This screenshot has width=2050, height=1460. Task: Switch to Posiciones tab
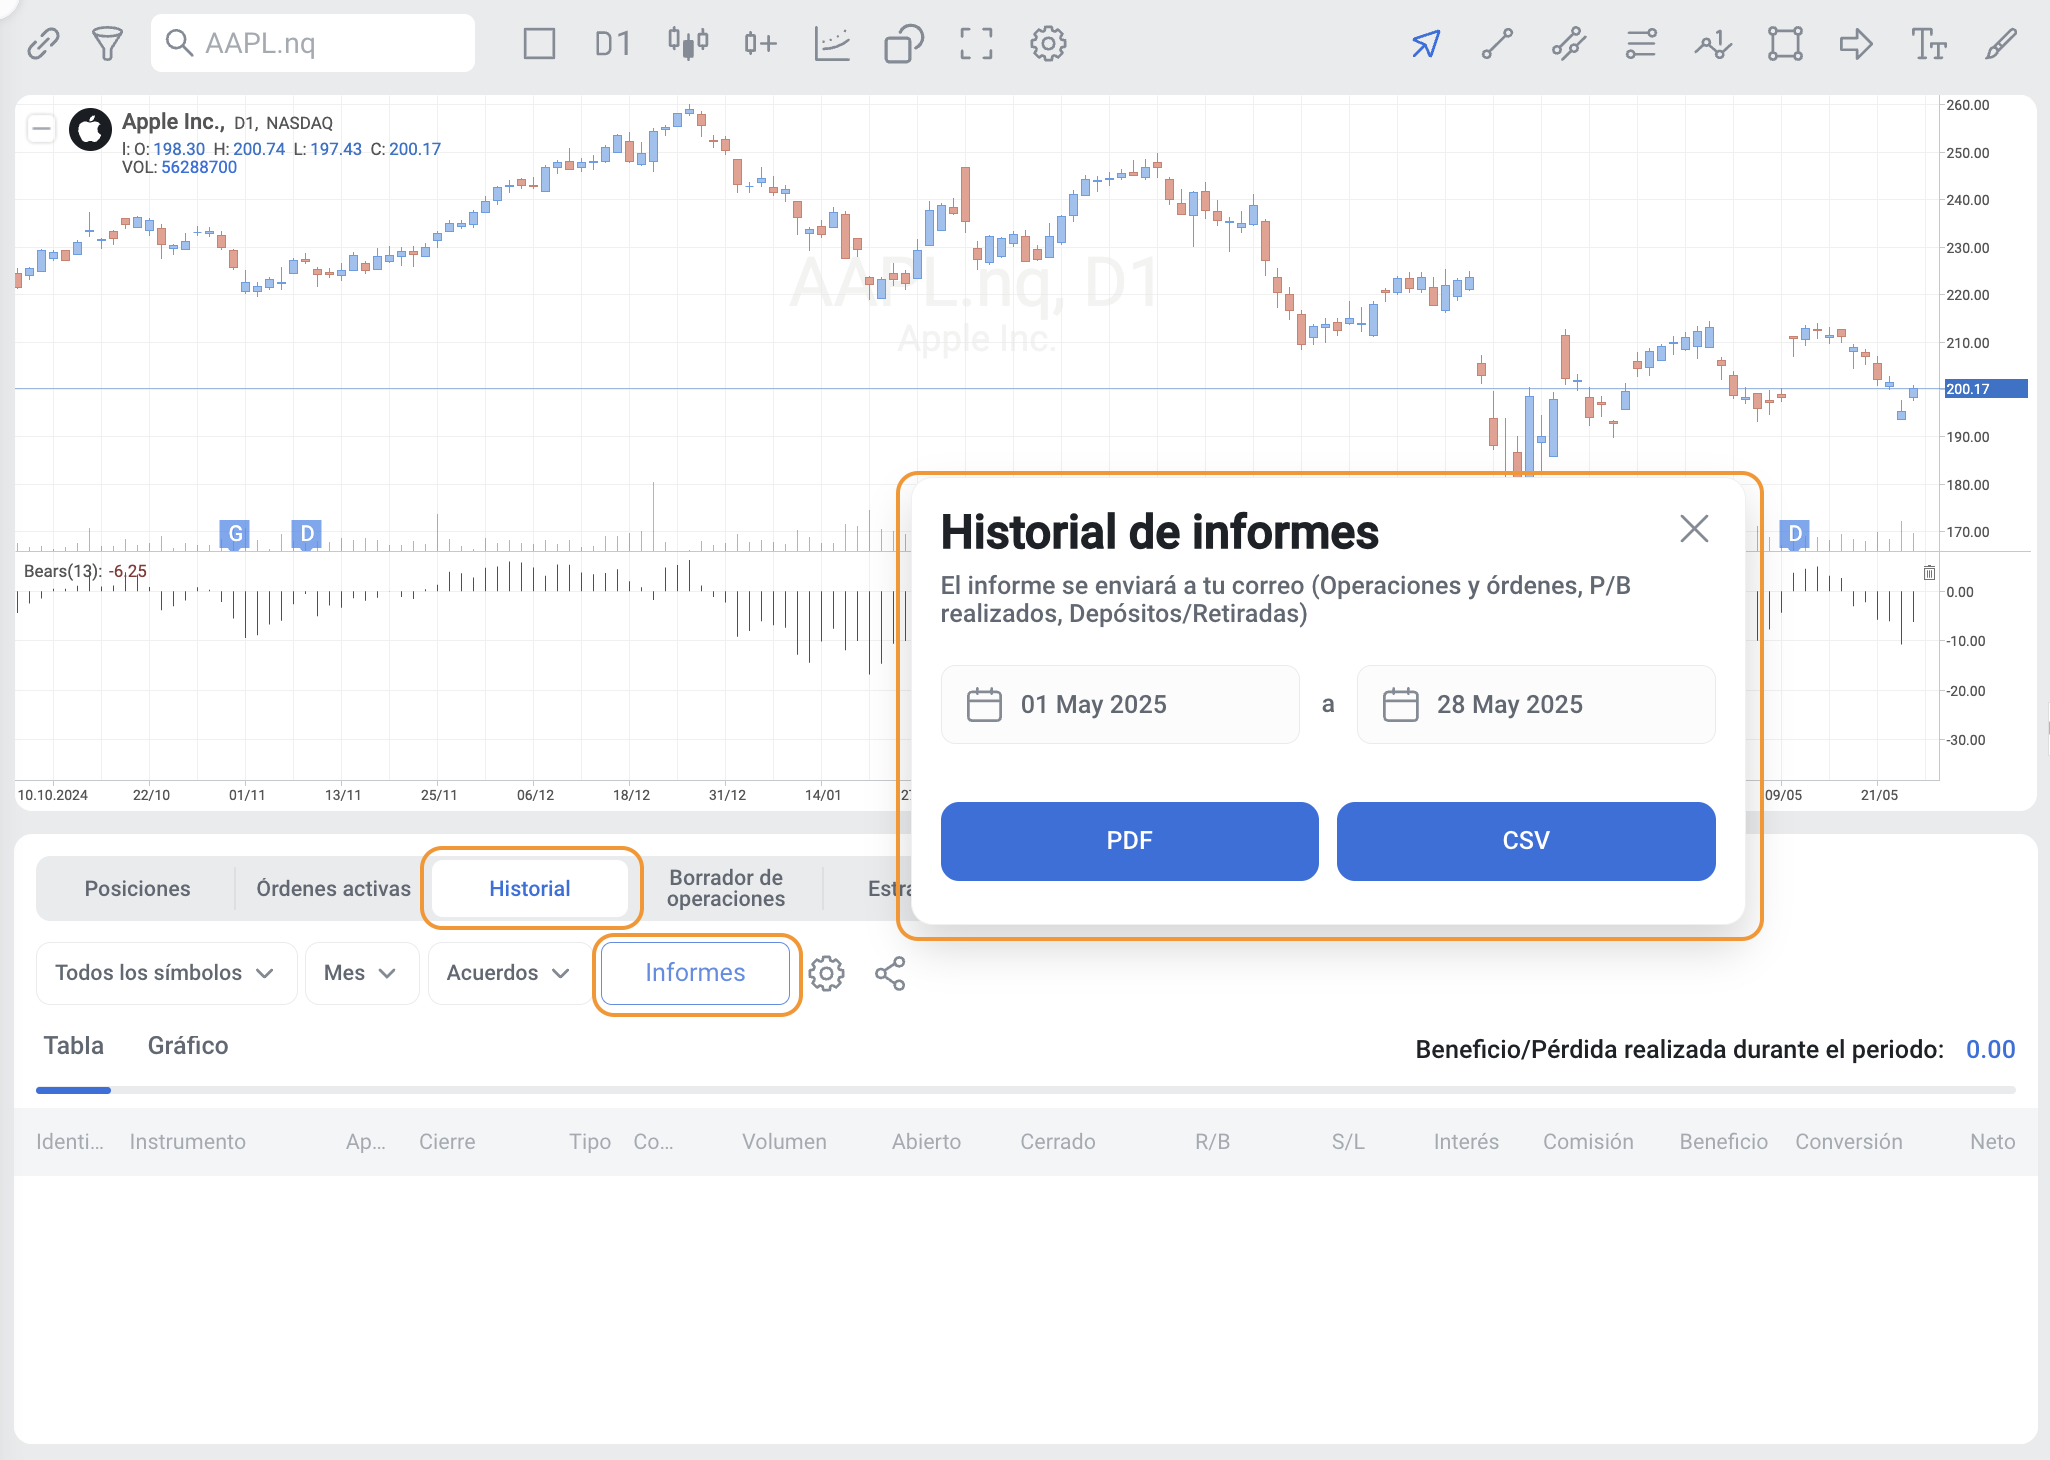tap(137, 889)
